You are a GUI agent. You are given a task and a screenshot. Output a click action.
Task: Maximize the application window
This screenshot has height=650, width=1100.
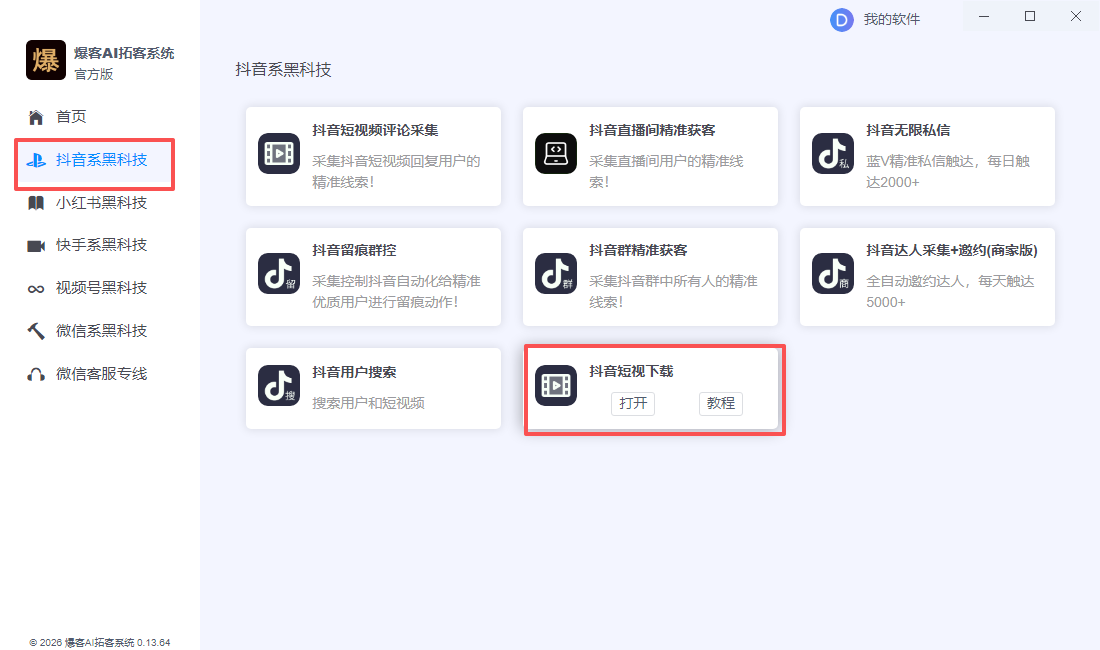(x=1030, y=16)
